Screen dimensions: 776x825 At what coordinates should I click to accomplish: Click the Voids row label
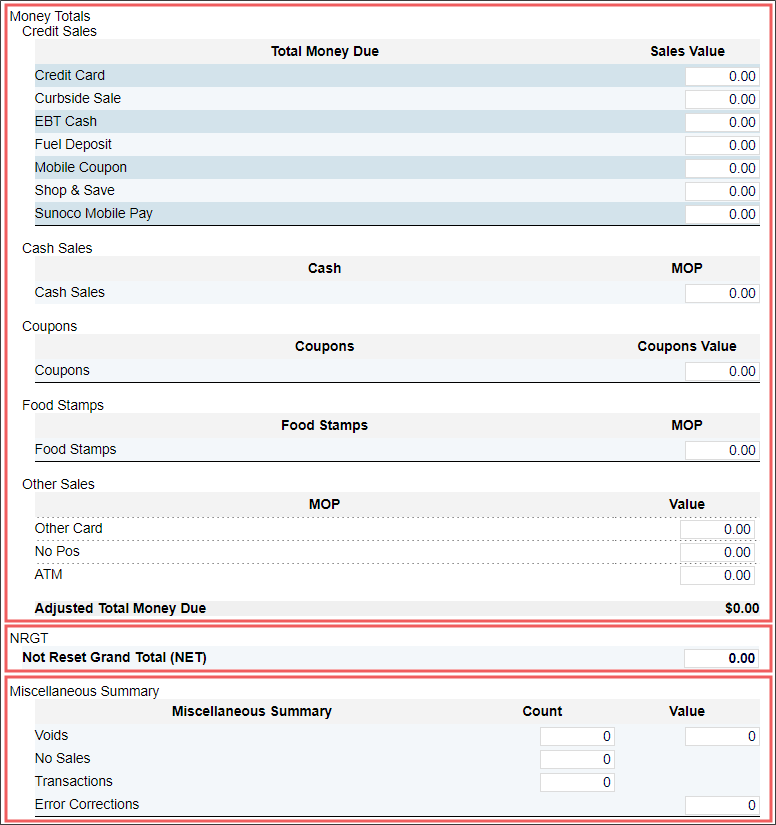click(x=52, y=736)
